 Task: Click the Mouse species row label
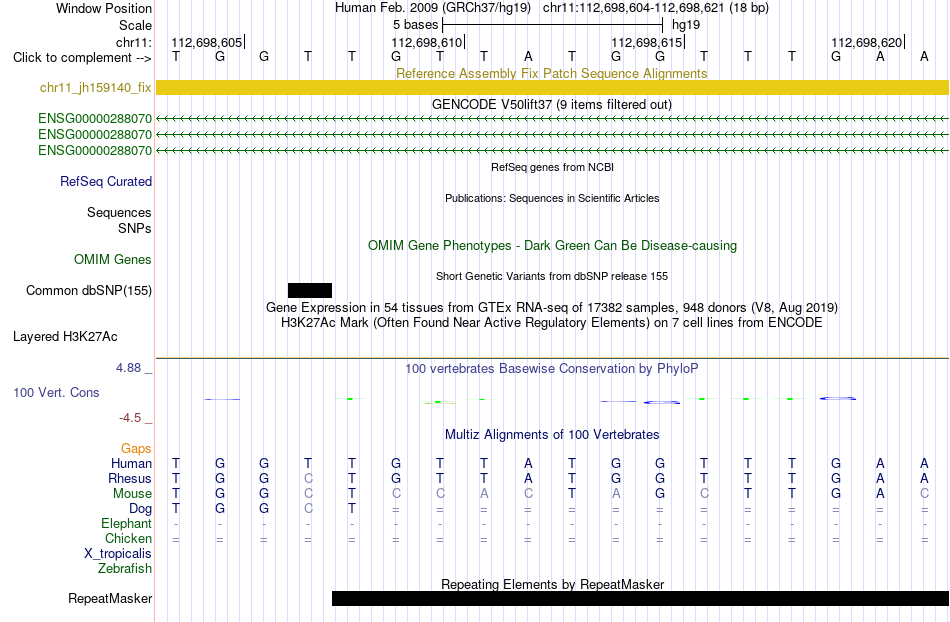click(x=132, y=494)
